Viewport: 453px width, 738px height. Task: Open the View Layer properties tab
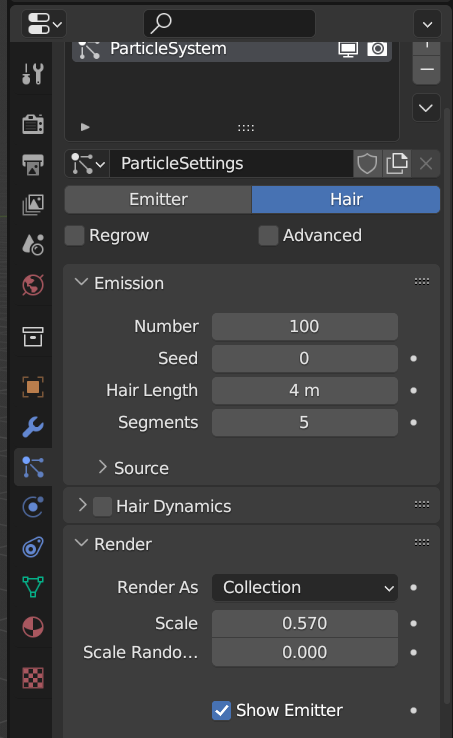pos(33,204)
